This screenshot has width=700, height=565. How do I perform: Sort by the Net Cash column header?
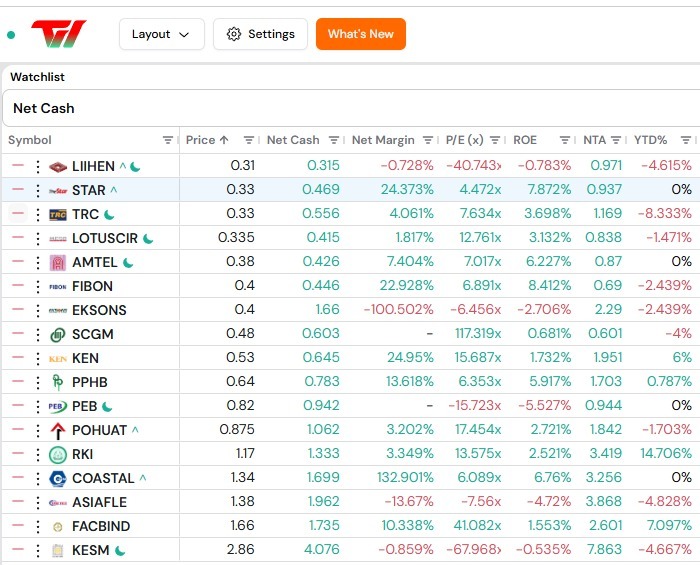(x=293, y=140)
